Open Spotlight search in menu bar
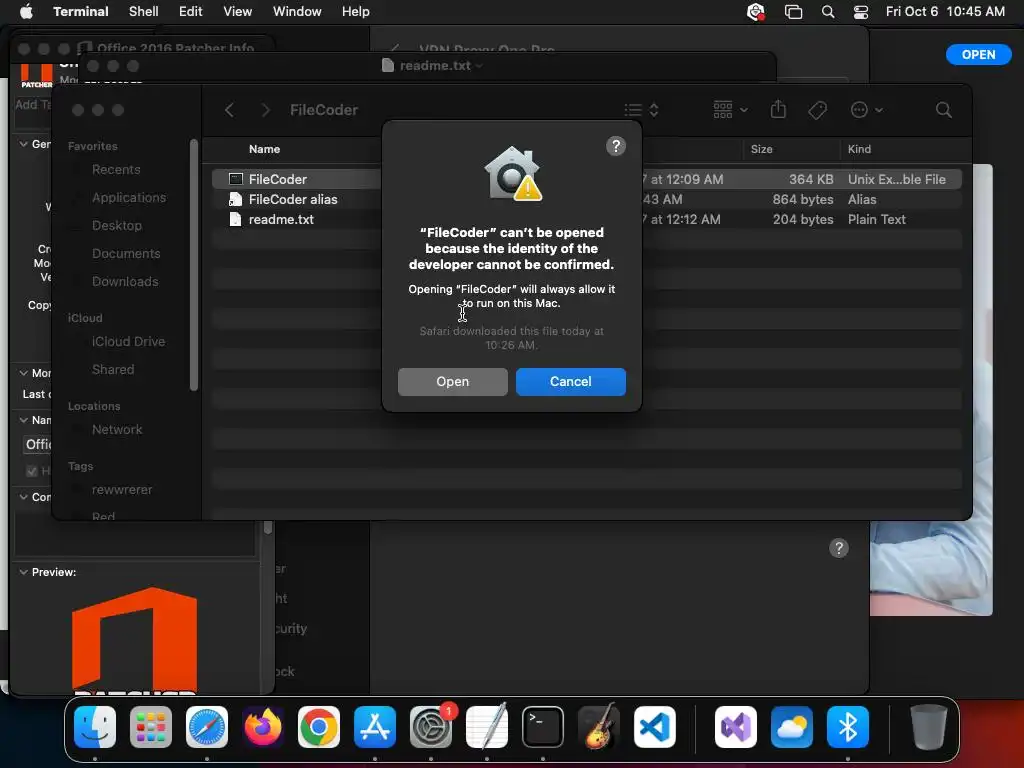 pyautogui.click(x=827, y=12)
